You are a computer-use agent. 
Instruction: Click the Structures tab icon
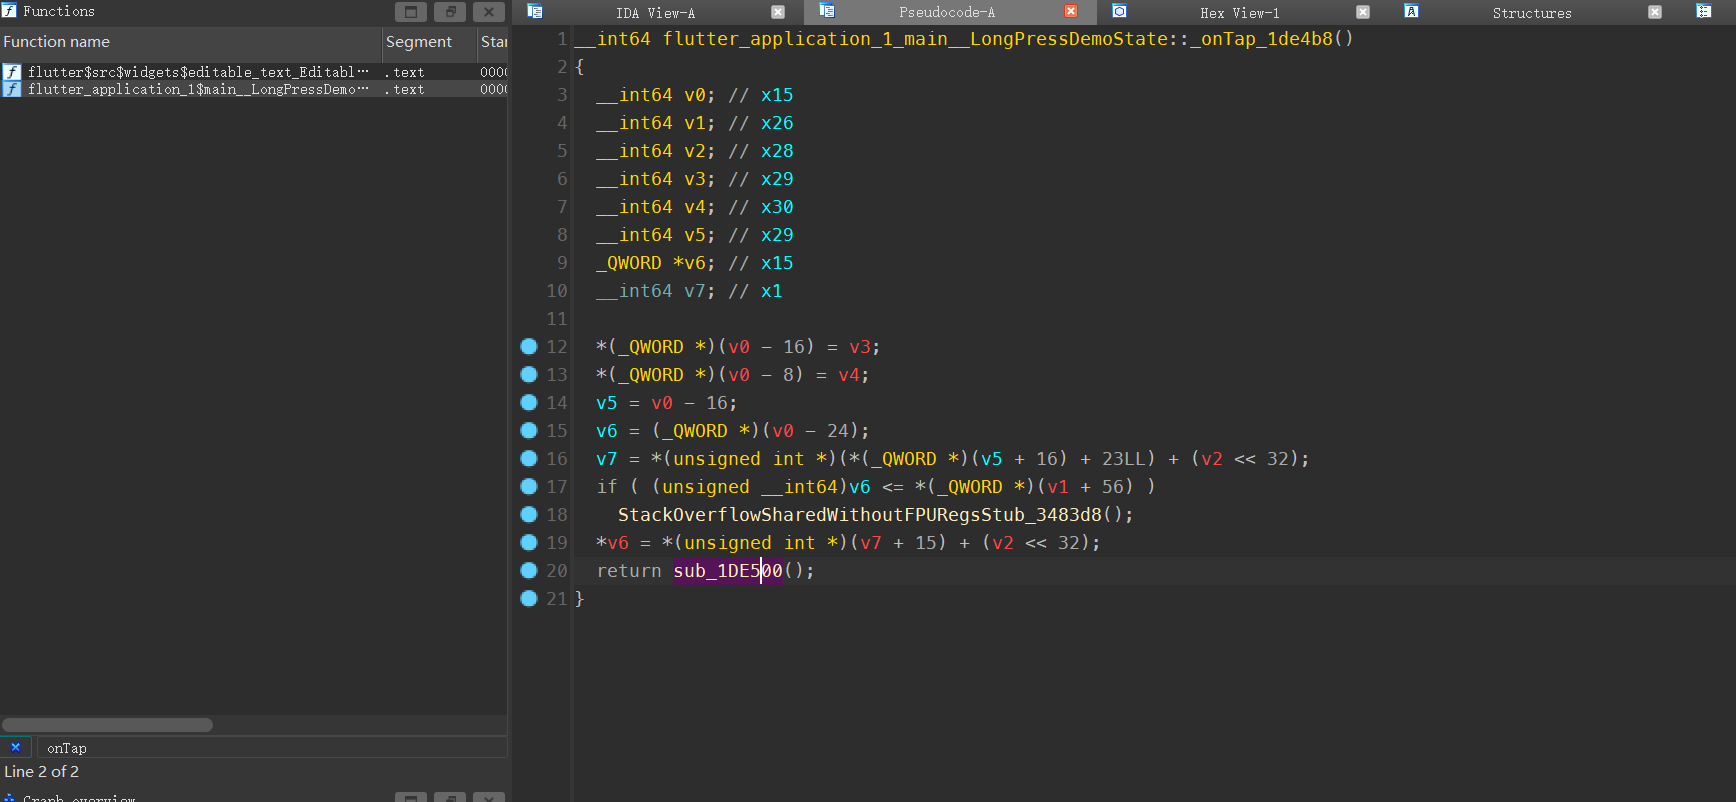[1411, 11]
